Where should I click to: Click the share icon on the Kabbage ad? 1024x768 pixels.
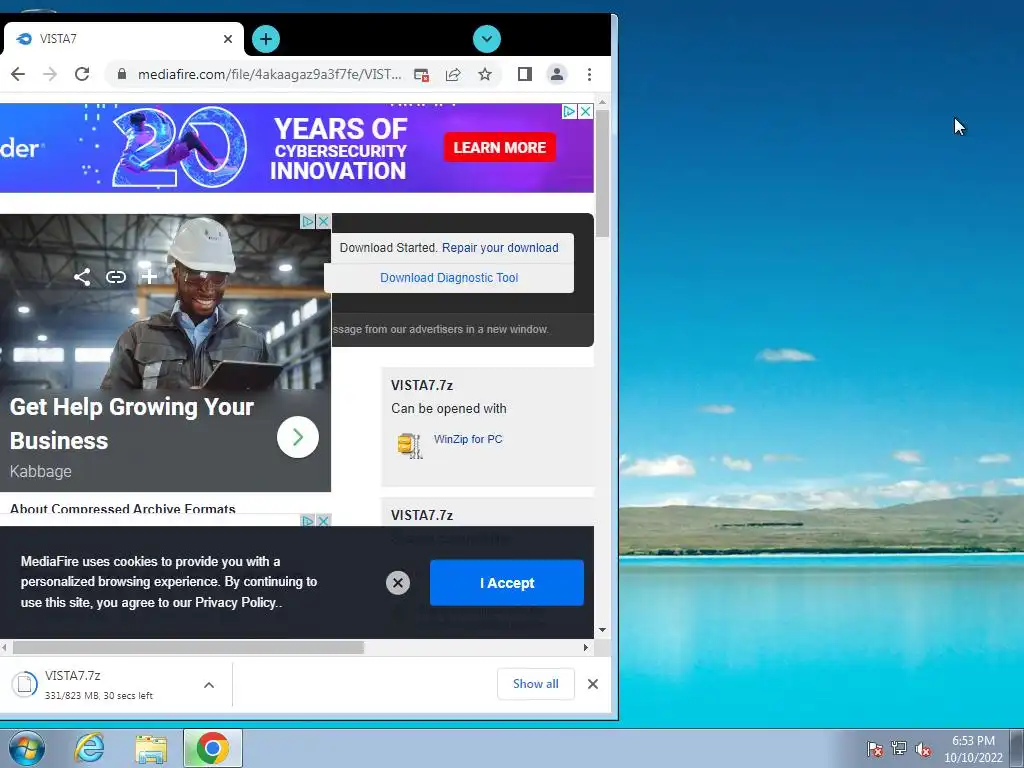point(82,277)
